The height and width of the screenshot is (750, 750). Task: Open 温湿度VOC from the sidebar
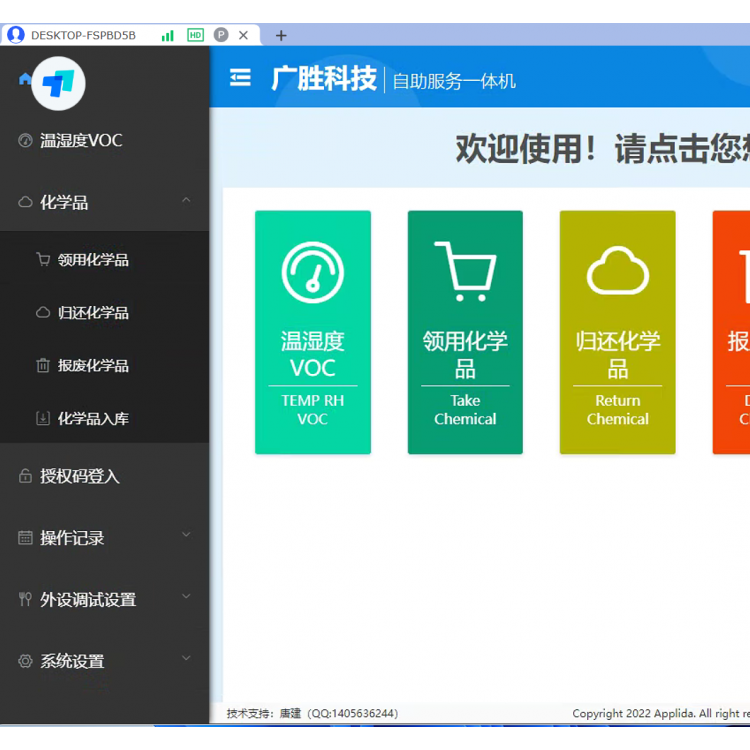click(81, 141)
